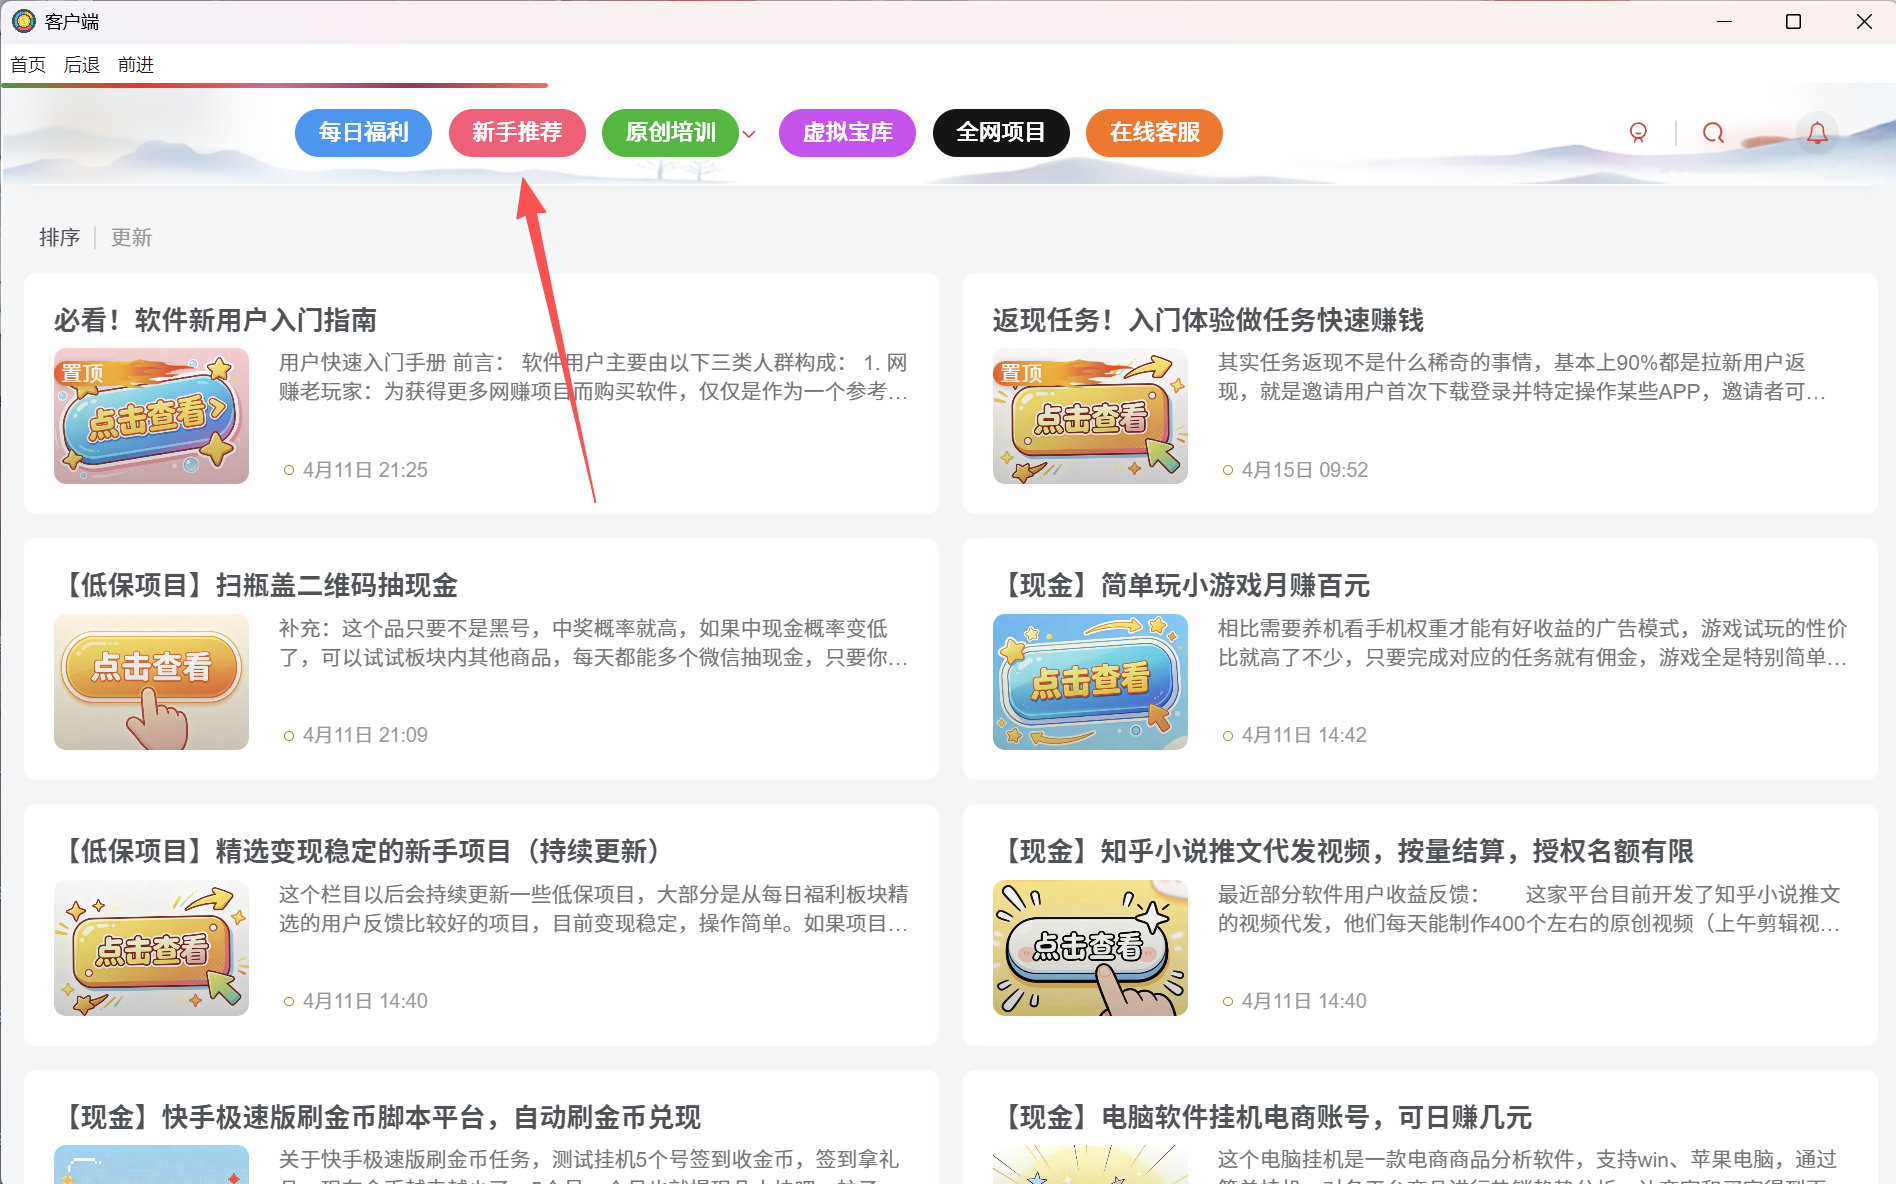1896x1184 pixels.
Task: Click the notification bell icon
Action: pyautogui.click(x=1817, y=133)
